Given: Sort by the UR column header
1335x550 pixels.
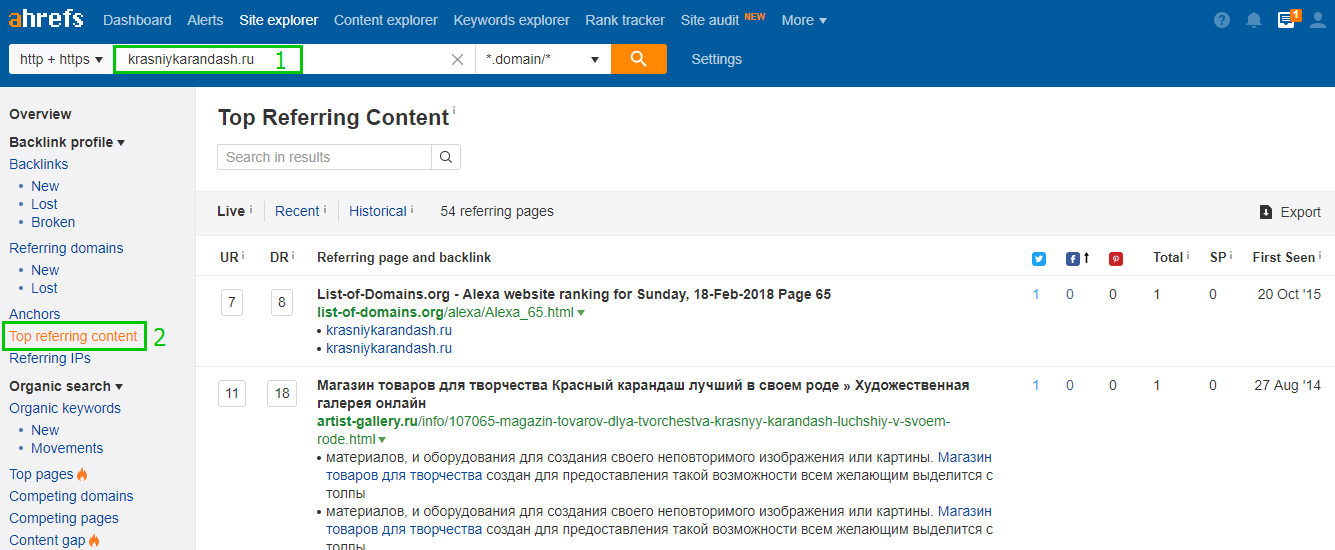Looking at the screenshot, I should point(229,257).
